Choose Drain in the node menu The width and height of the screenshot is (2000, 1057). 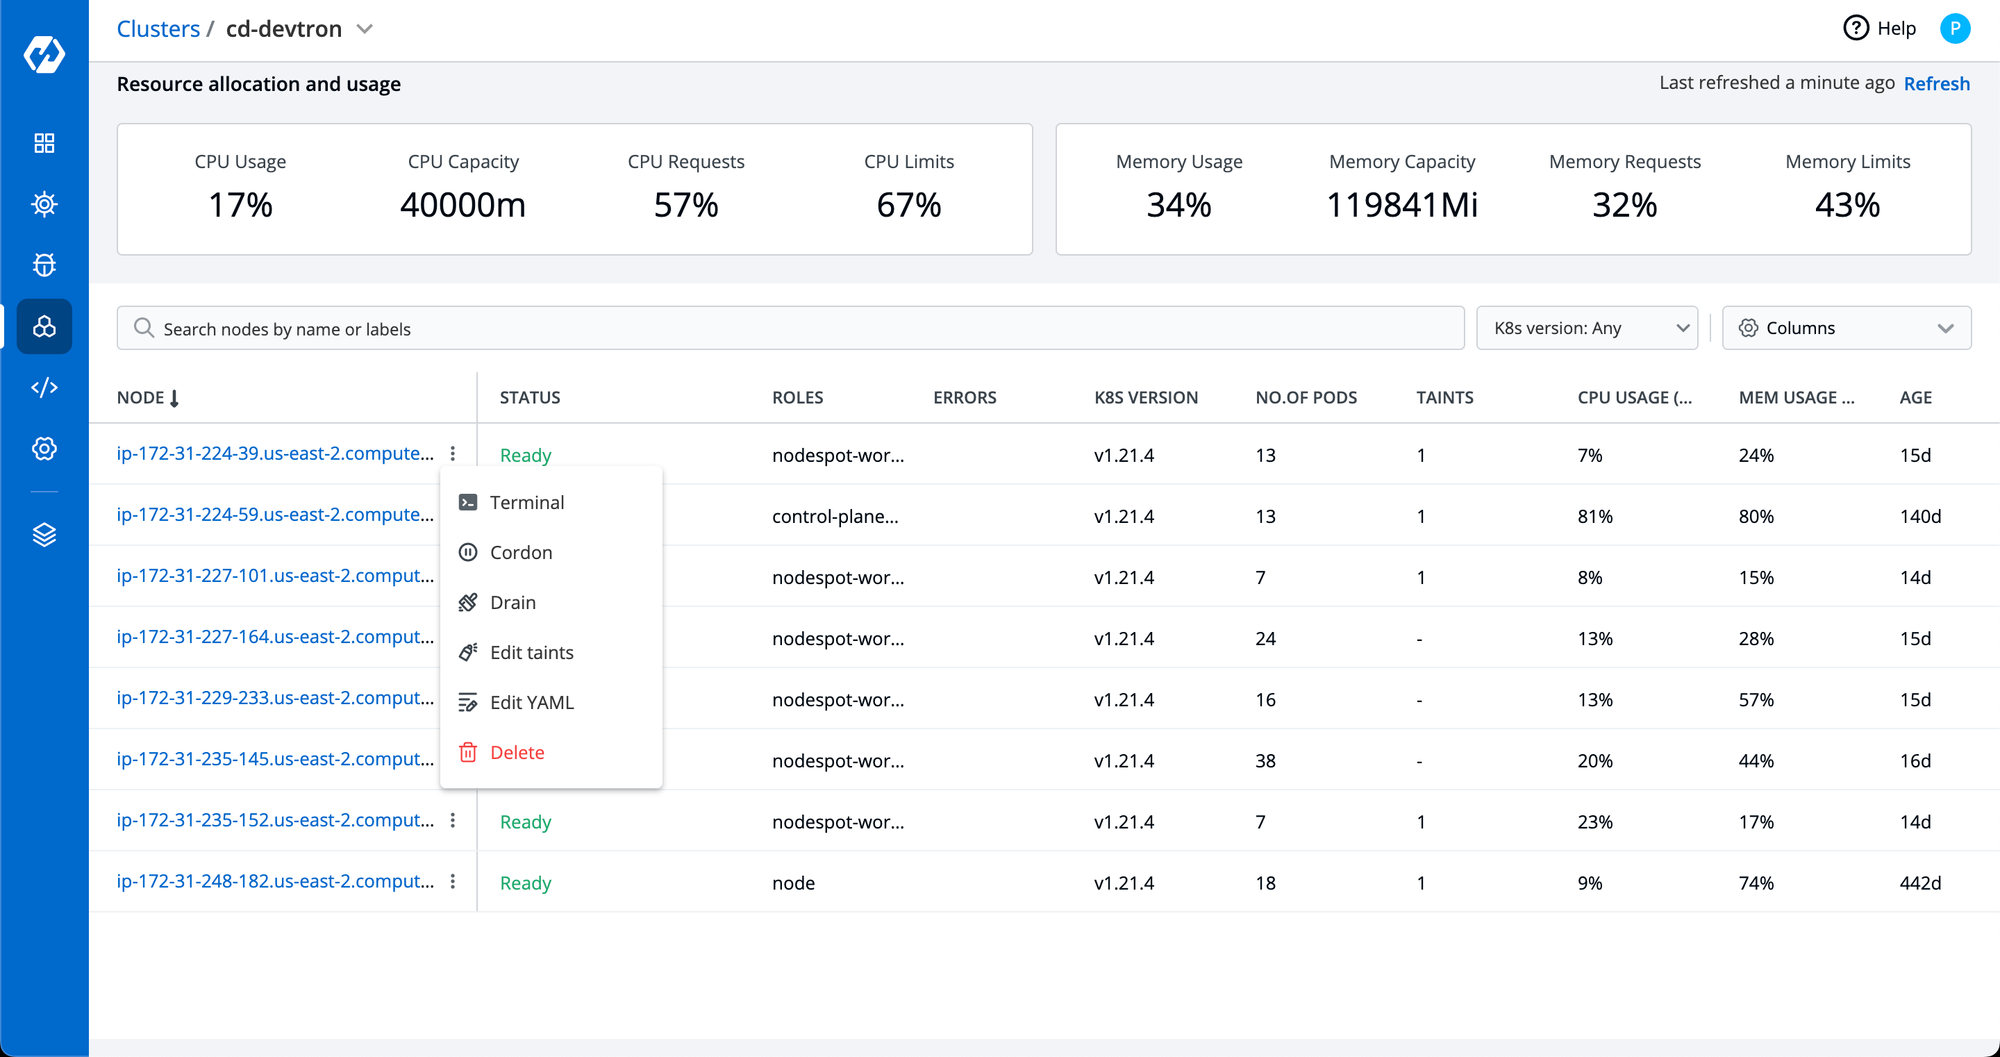click(551, 602)
